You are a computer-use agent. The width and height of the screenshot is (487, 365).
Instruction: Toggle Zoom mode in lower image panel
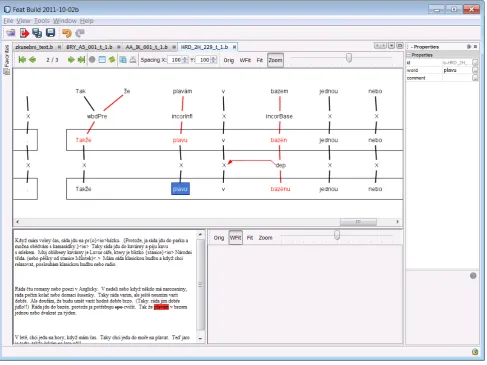[265, 238]
